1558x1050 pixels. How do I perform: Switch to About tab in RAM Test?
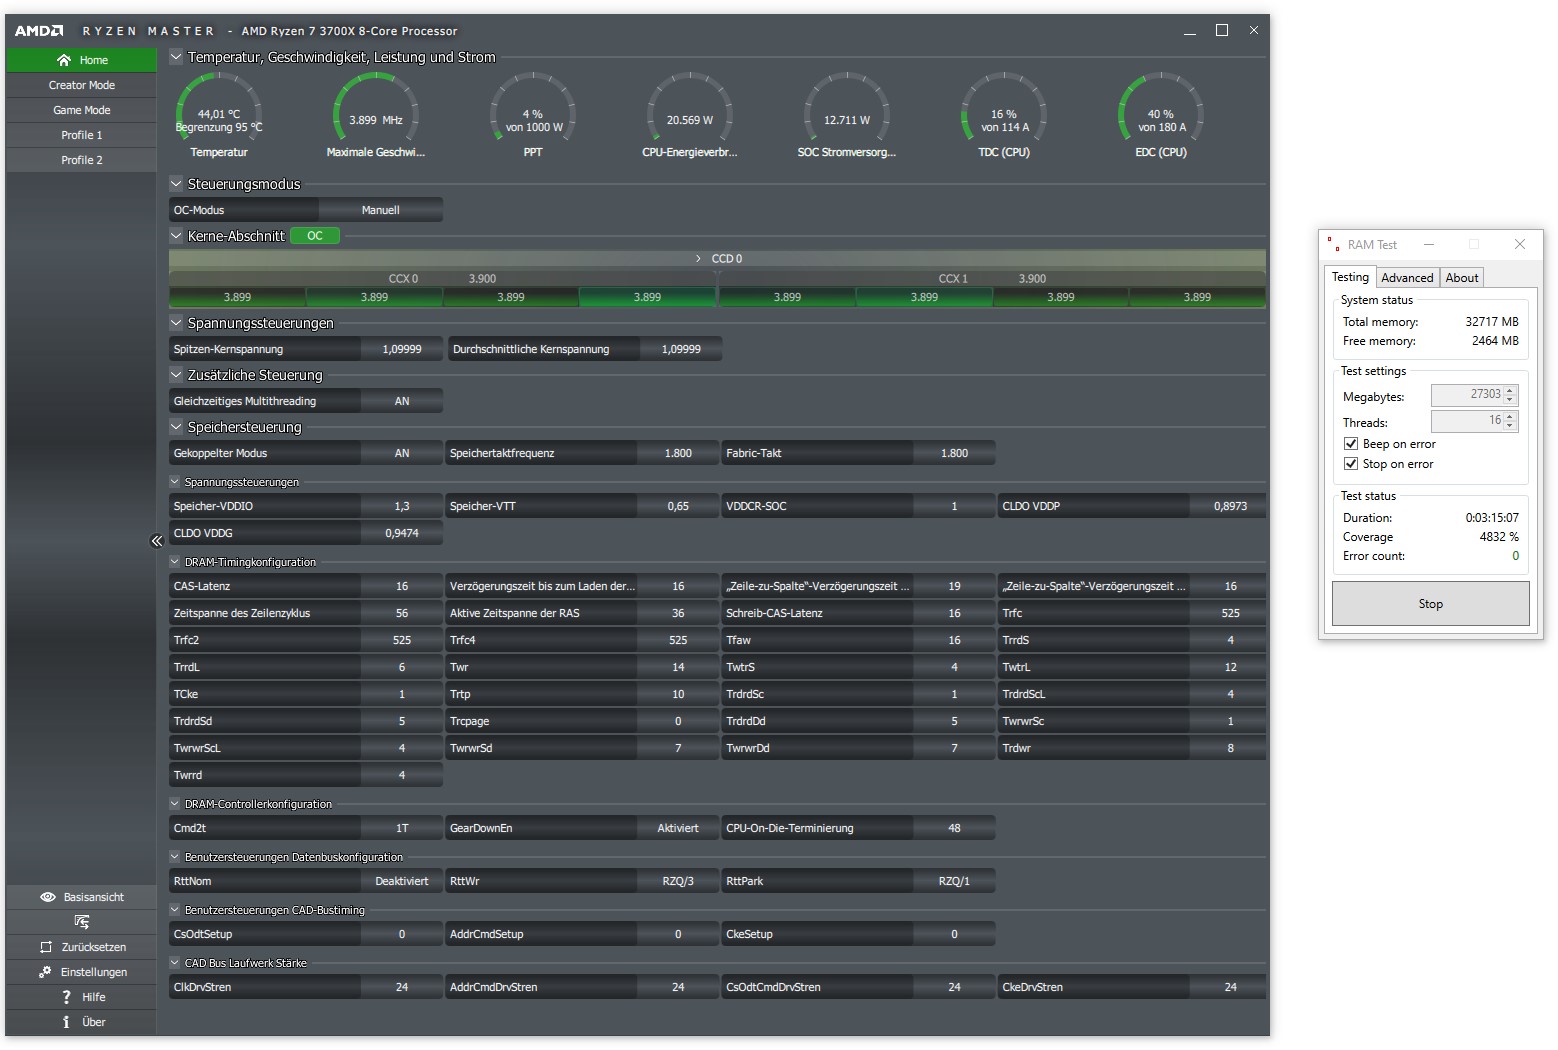coord(1461,278)
